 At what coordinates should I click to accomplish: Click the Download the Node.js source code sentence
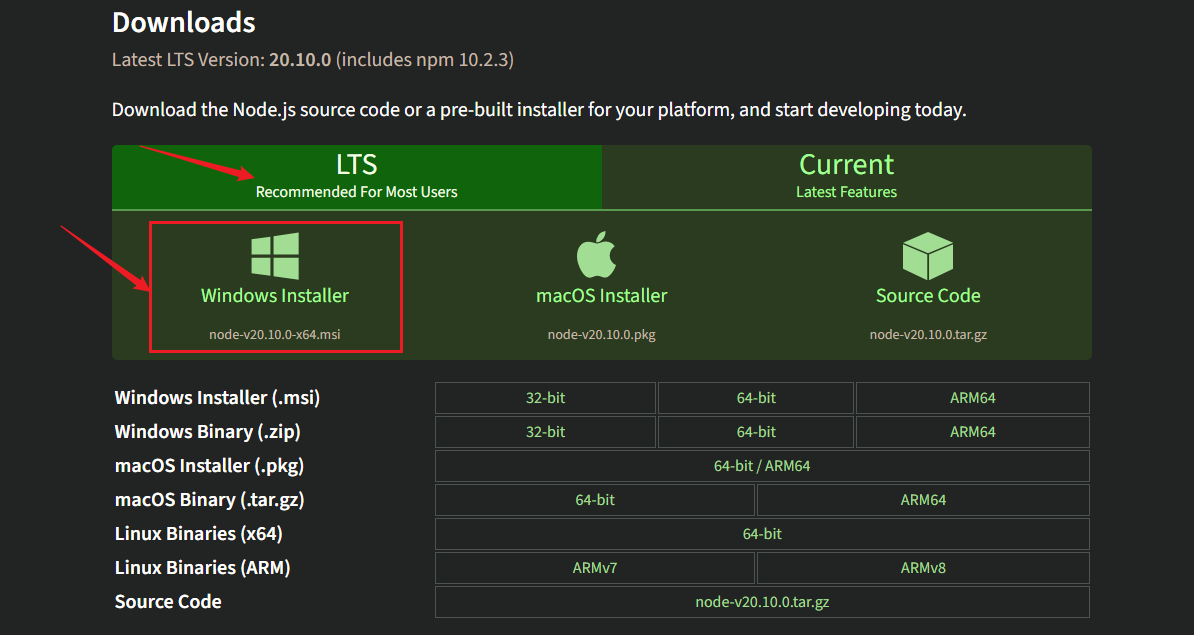click(538, 110)
